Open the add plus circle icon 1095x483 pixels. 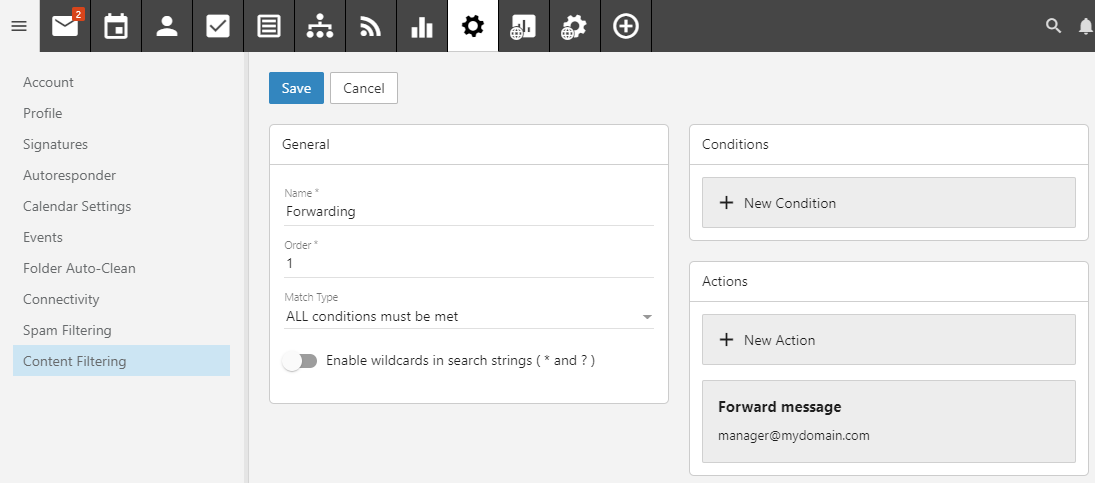tap(626, 26)
